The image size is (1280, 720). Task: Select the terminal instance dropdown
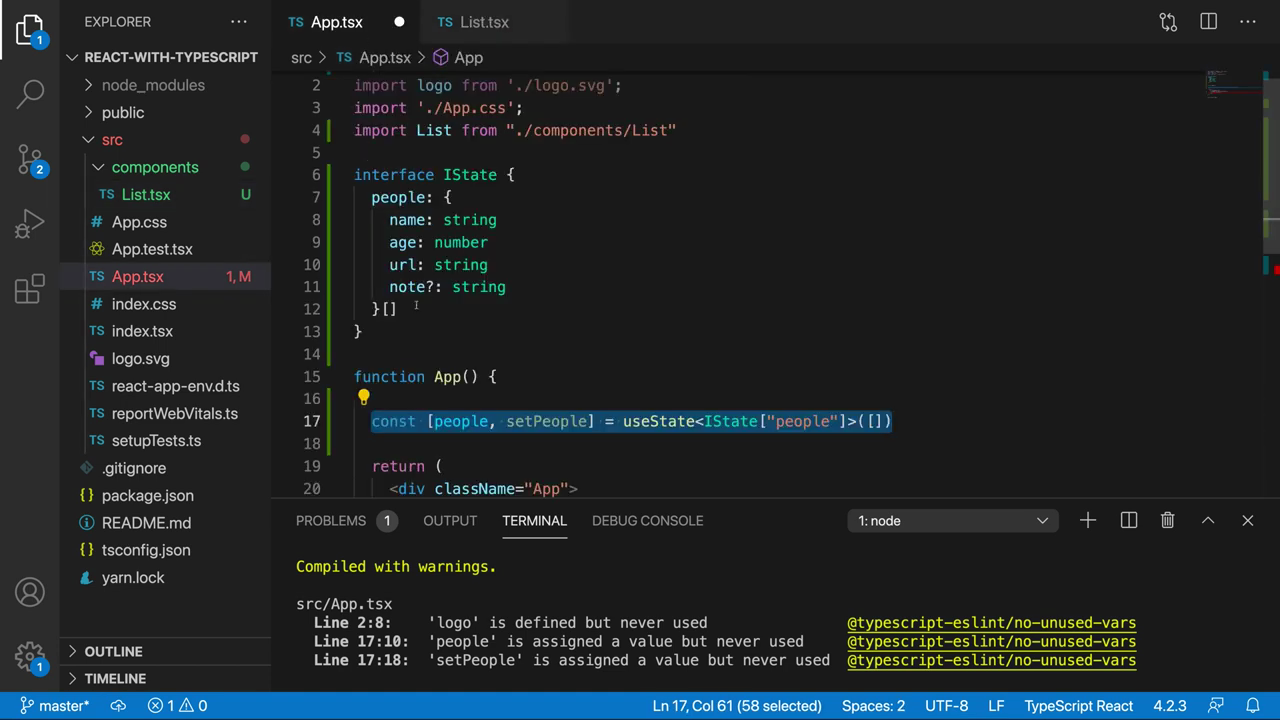953,520
